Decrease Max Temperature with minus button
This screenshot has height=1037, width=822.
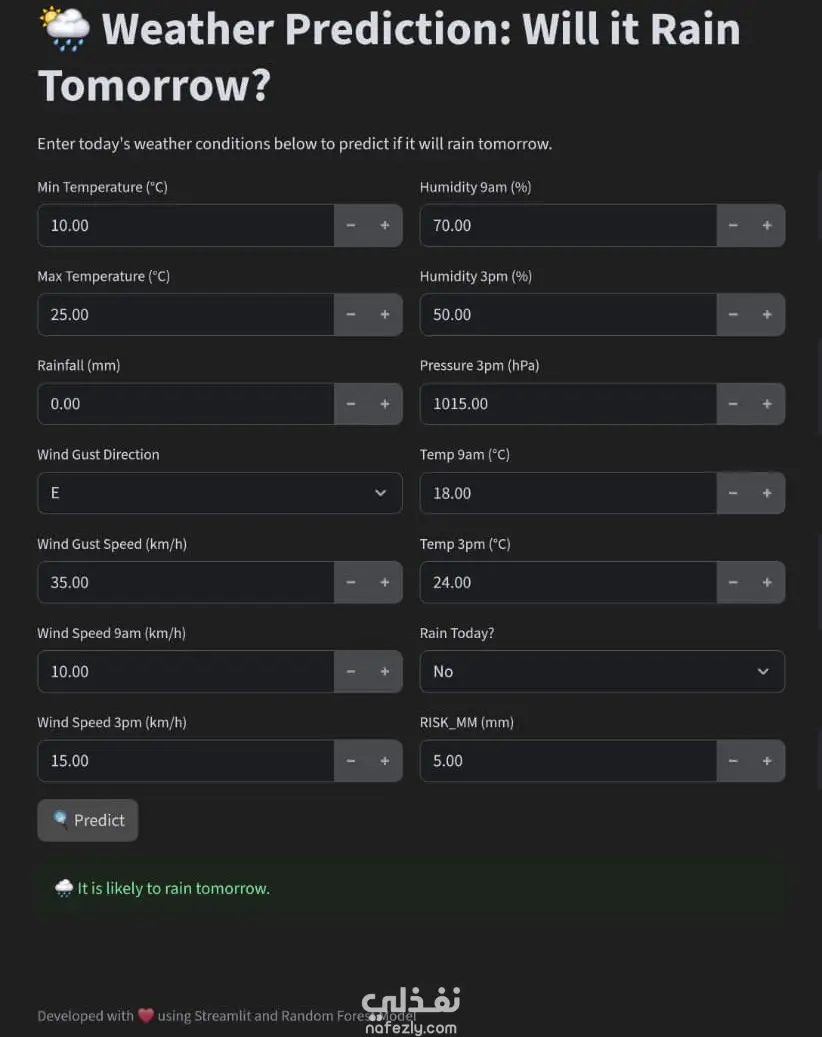(351, 315)
